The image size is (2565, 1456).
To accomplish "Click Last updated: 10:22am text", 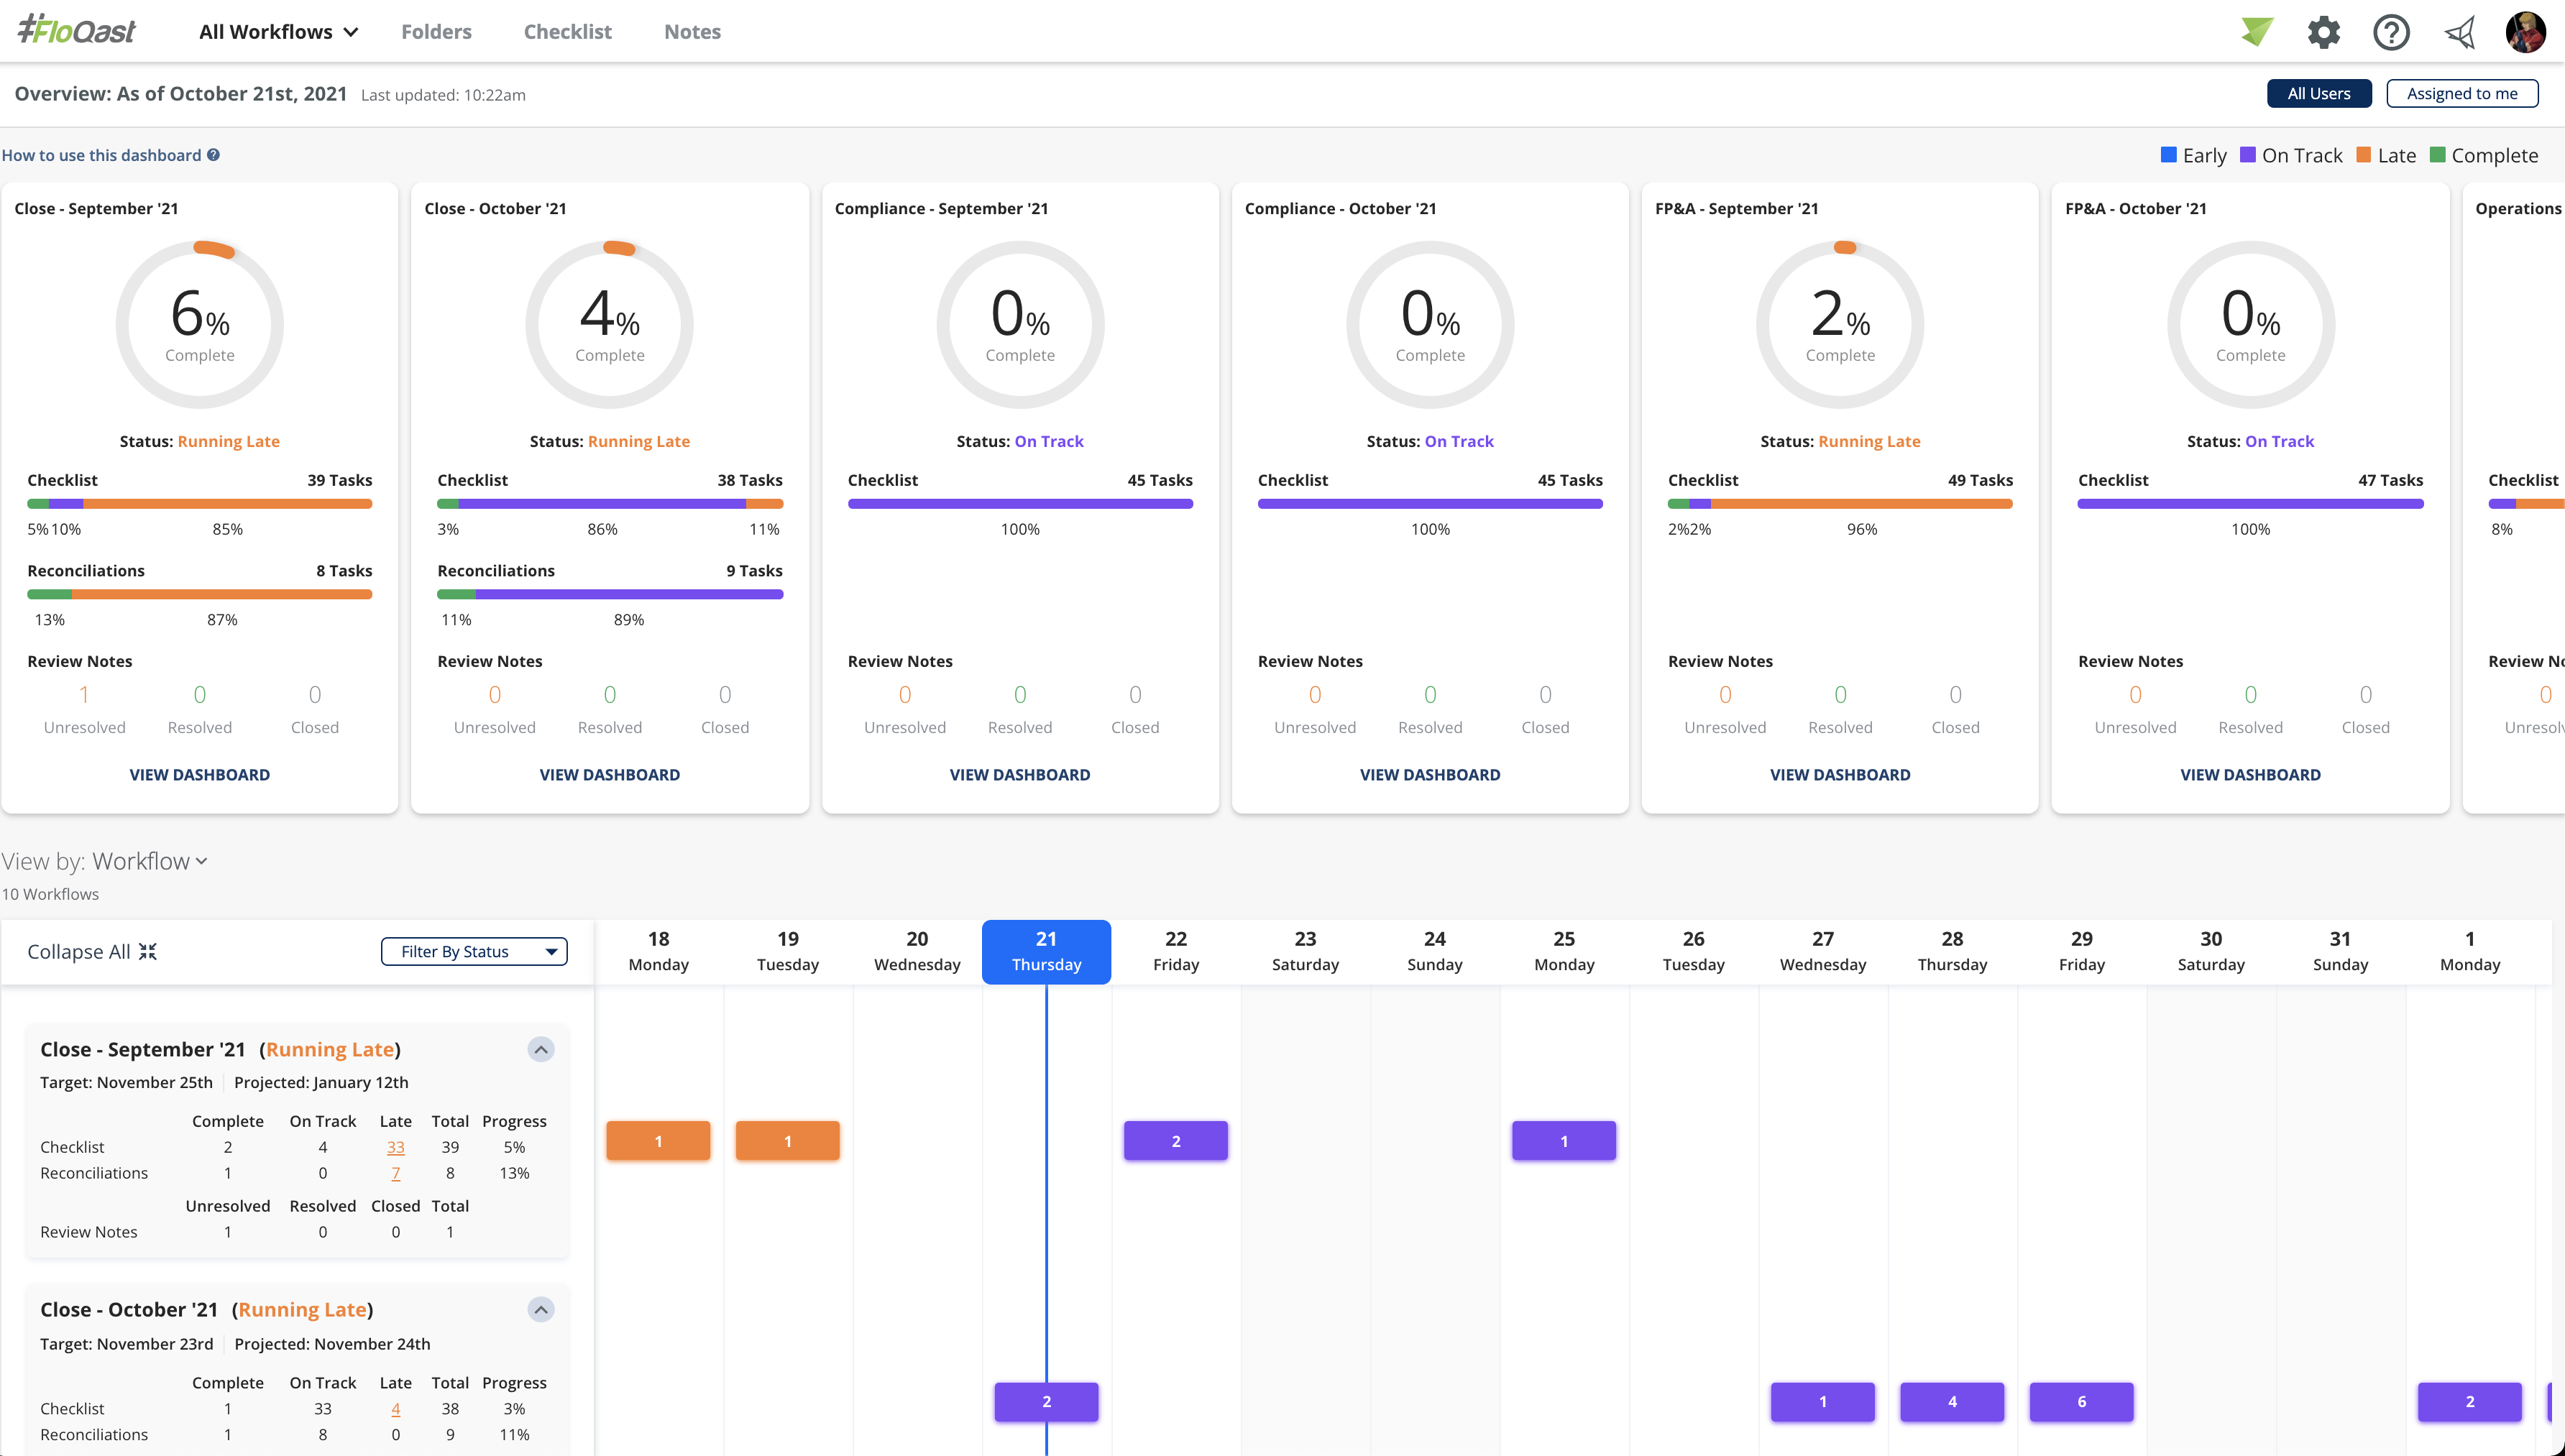I will (x=443, y=95).
